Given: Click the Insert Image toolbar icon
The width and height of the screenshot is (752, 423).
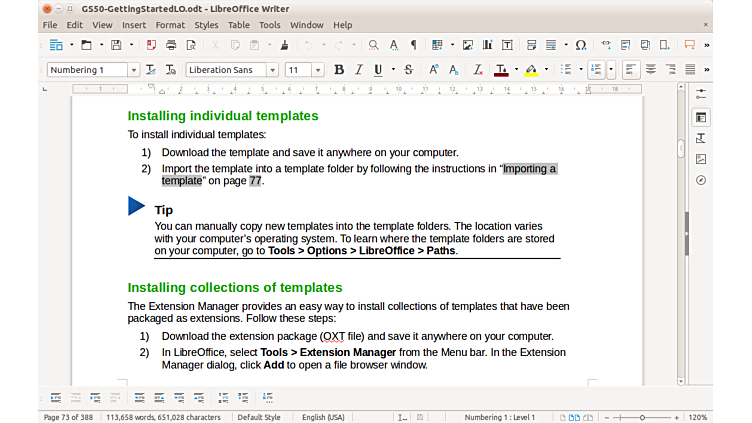Looking at the screenshot, I should [467, 45].
